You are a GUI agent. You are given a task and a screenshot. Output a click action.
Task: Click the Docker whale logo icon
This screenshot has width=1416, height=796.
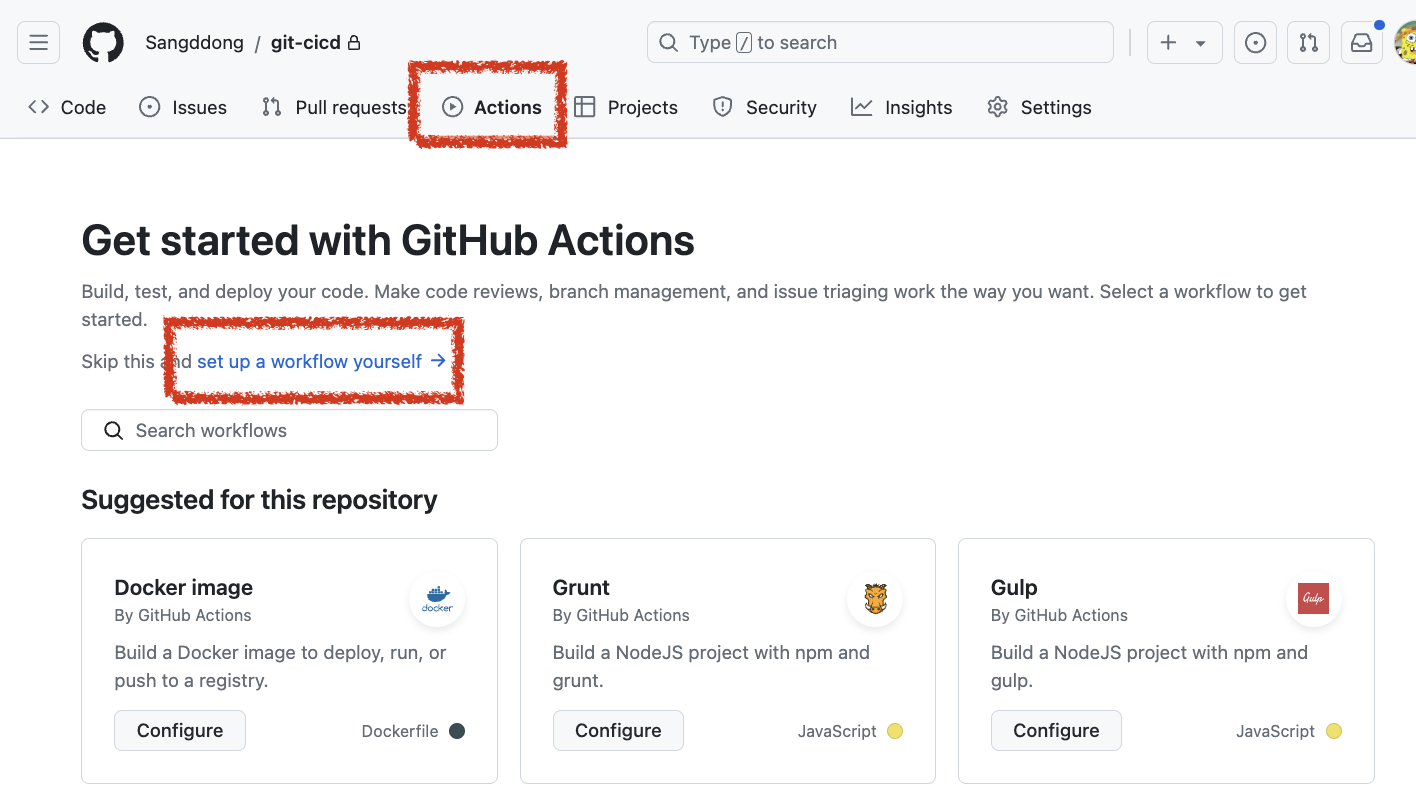coord(437,599)
